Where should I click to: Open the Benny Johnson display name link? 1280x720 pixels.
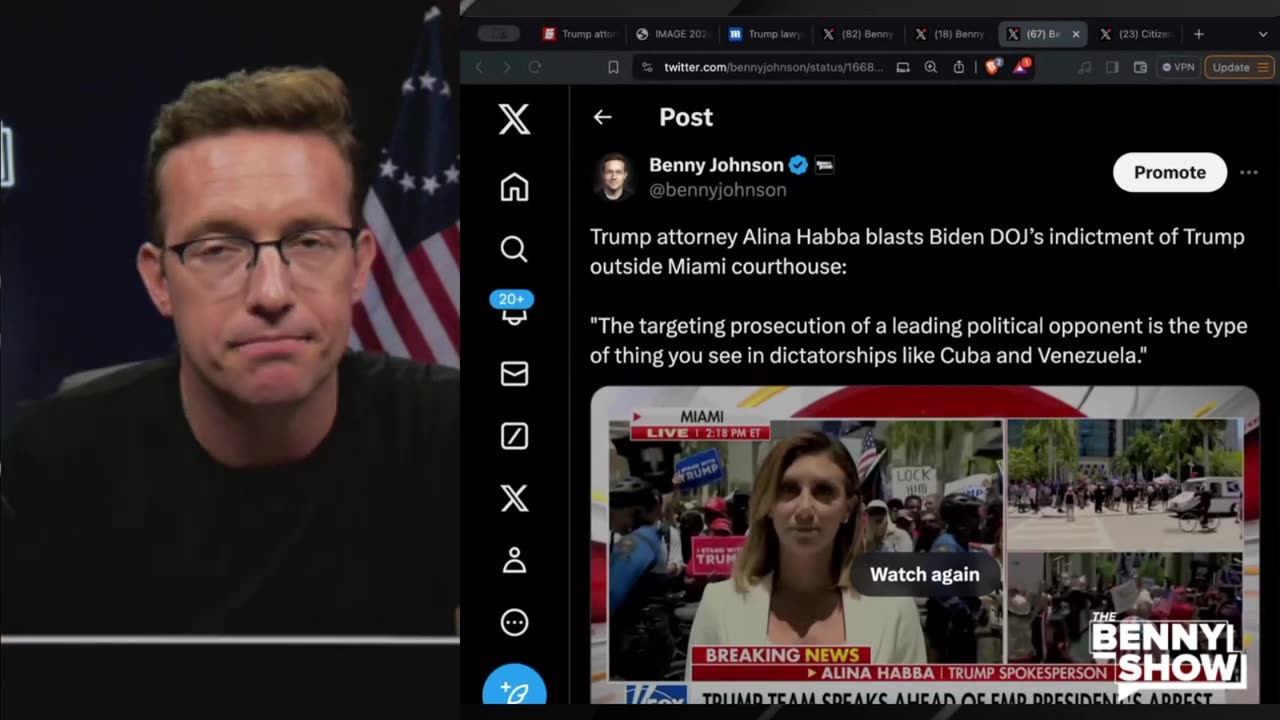716,165
